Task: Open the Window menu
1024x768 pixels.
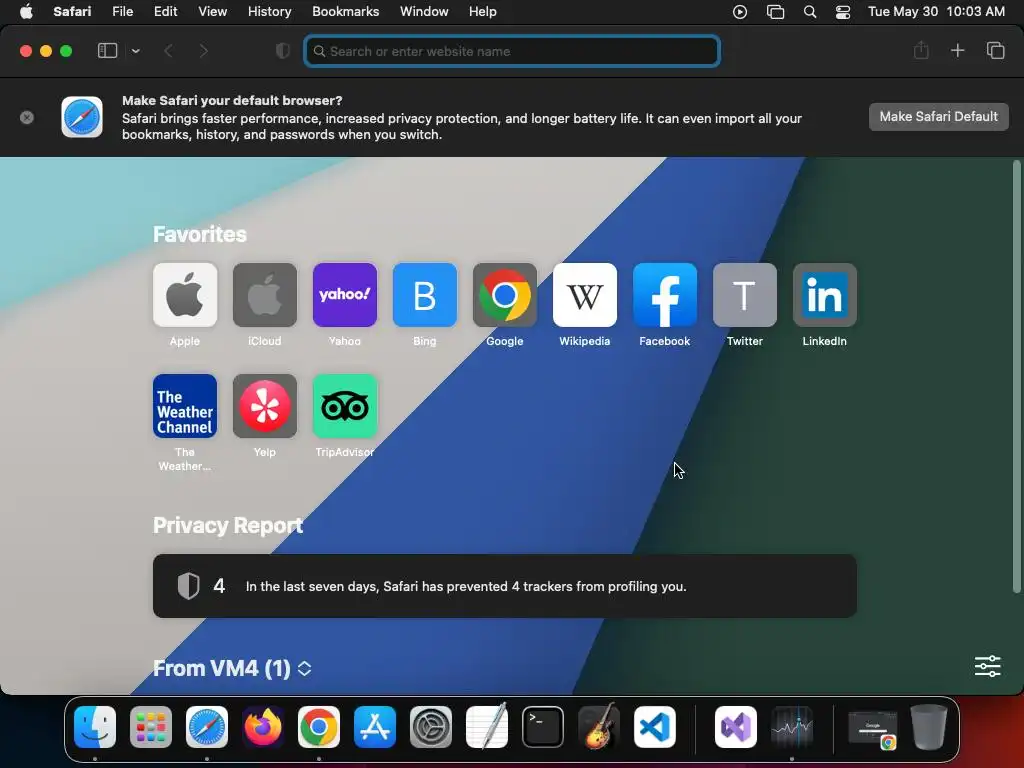Action: [x=424, y=11]
